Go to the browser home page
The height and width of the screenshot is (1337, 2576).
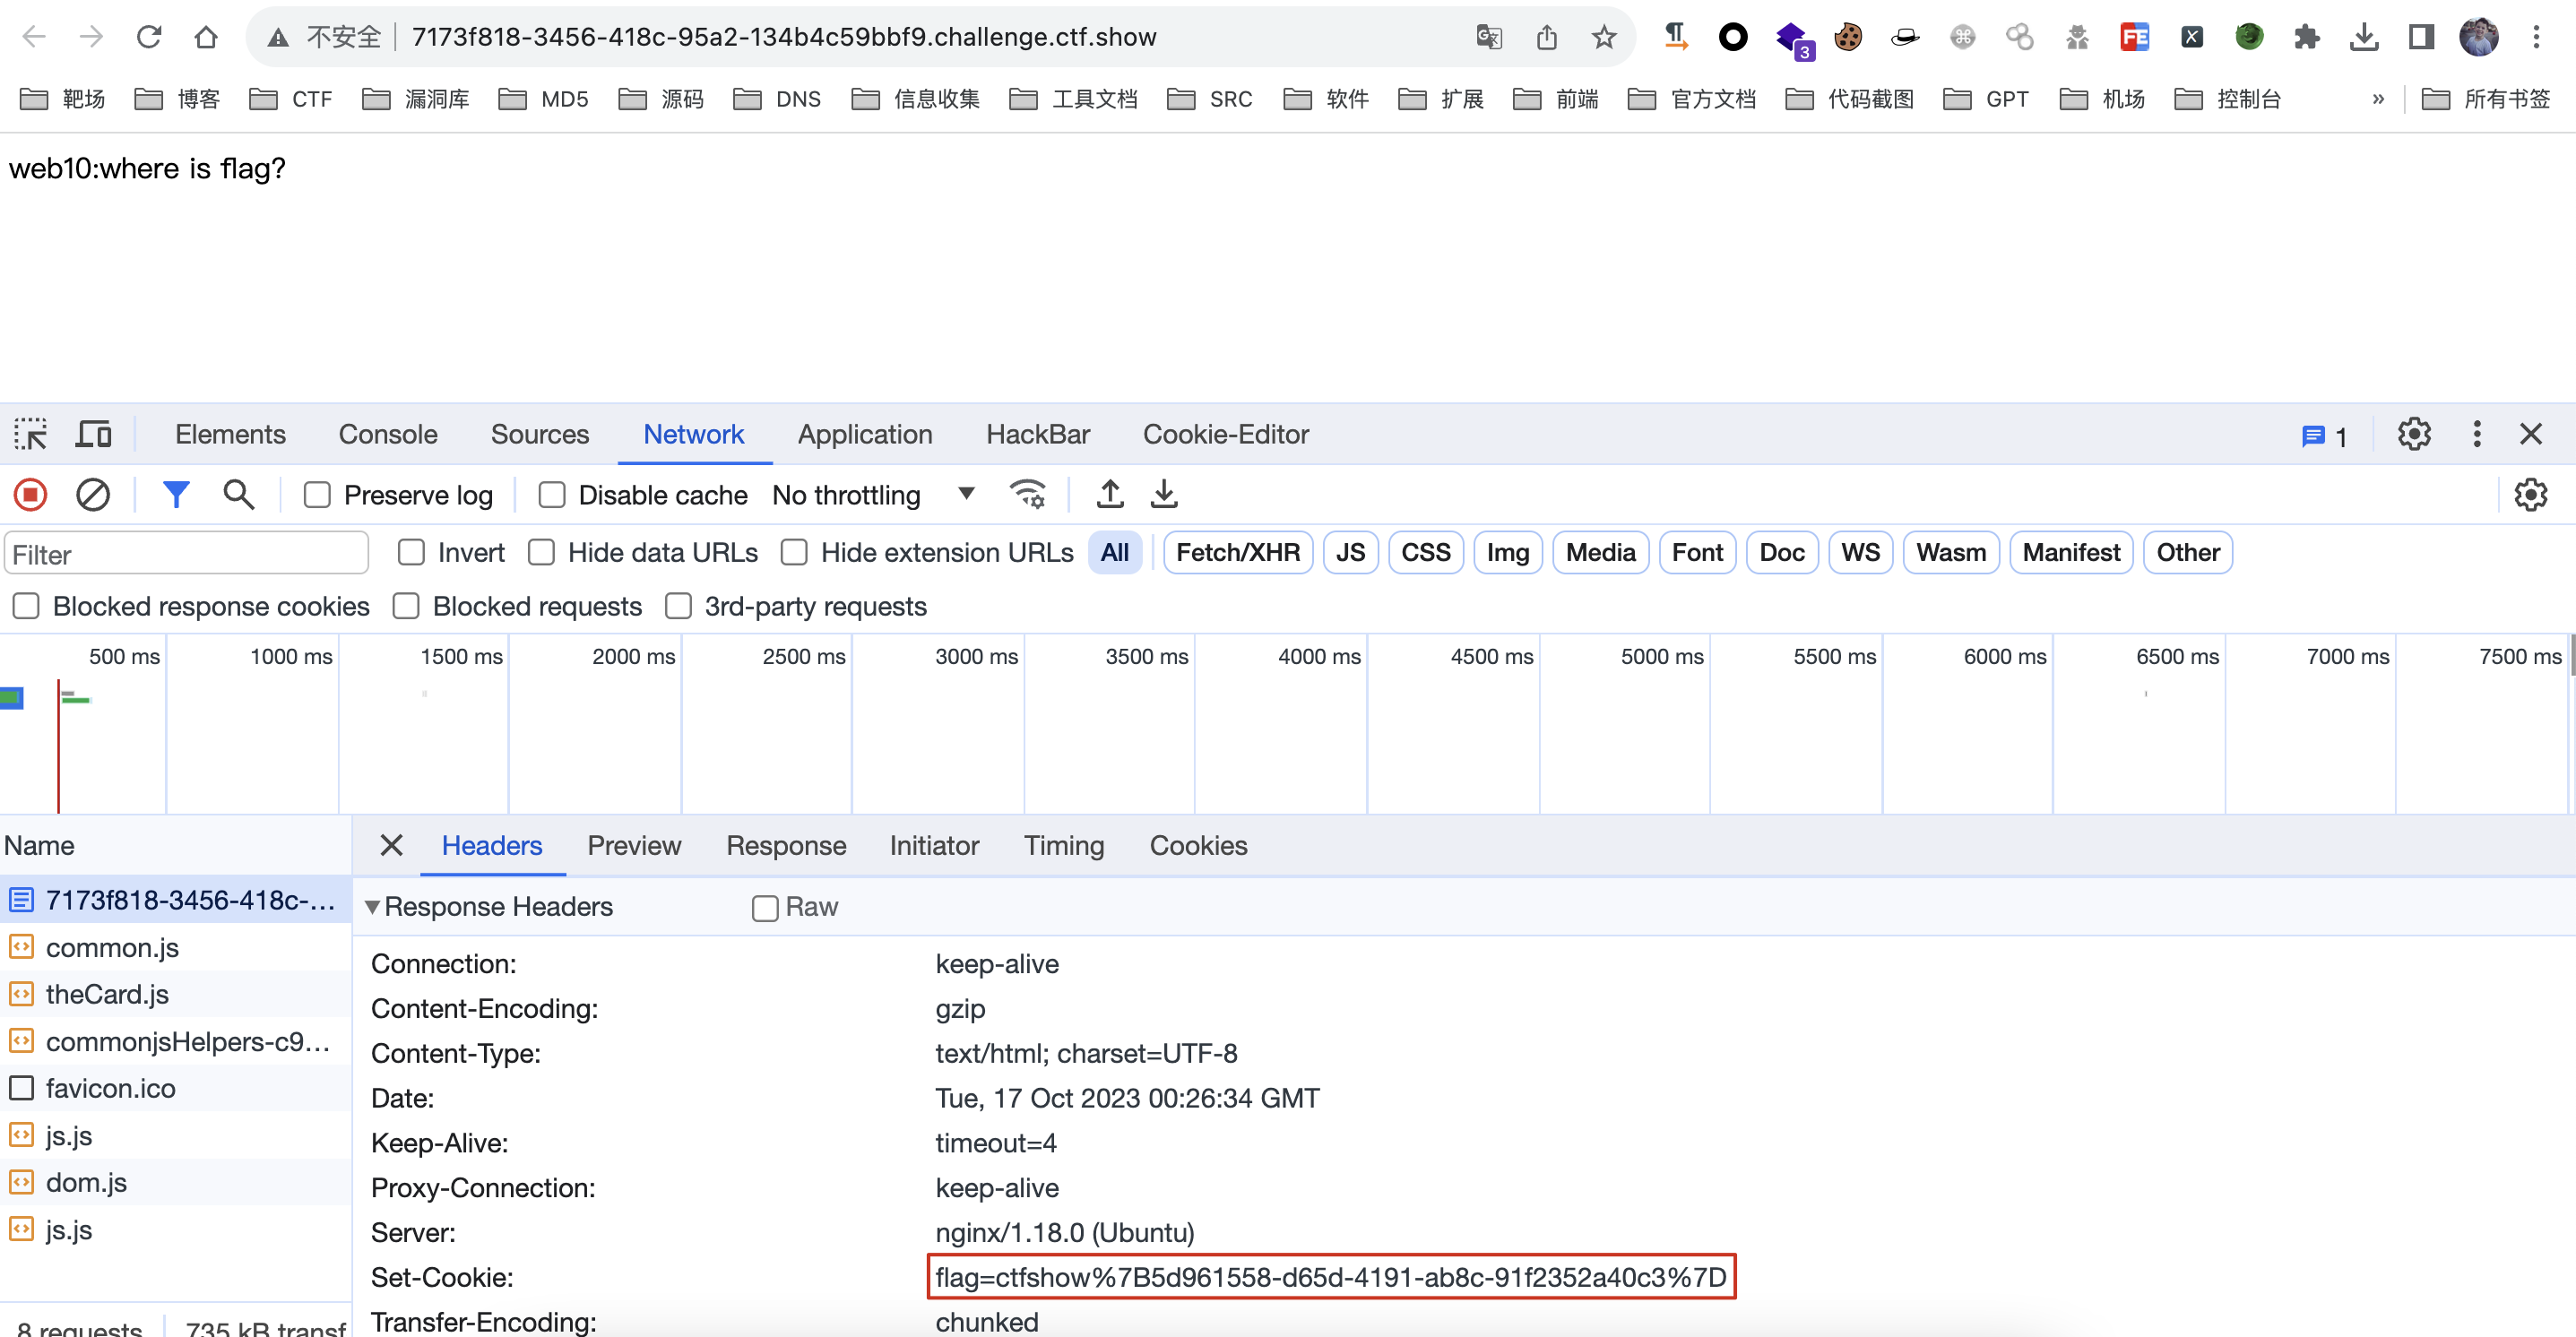coord(206,37)
